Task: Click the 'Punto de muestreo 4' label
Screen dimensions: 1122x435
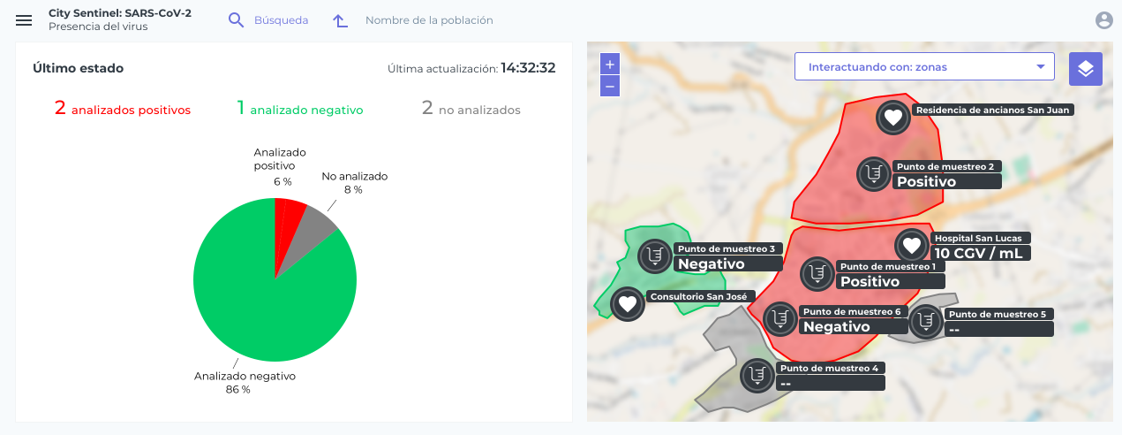Action: click(829, 368)
